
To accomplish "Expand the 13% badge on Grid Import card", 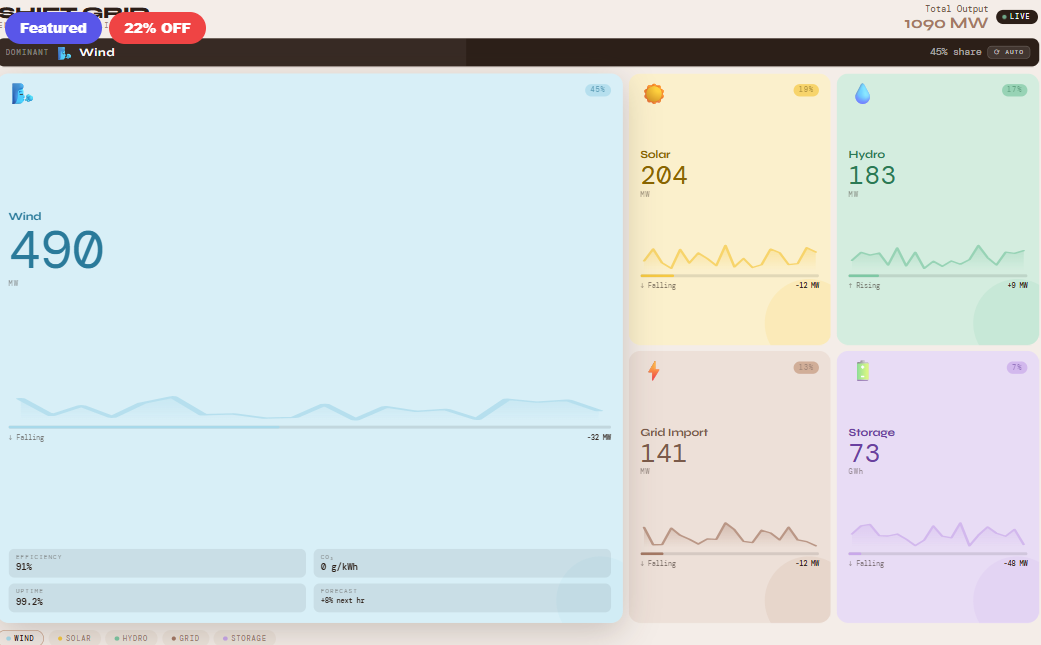I will (808, 367).
